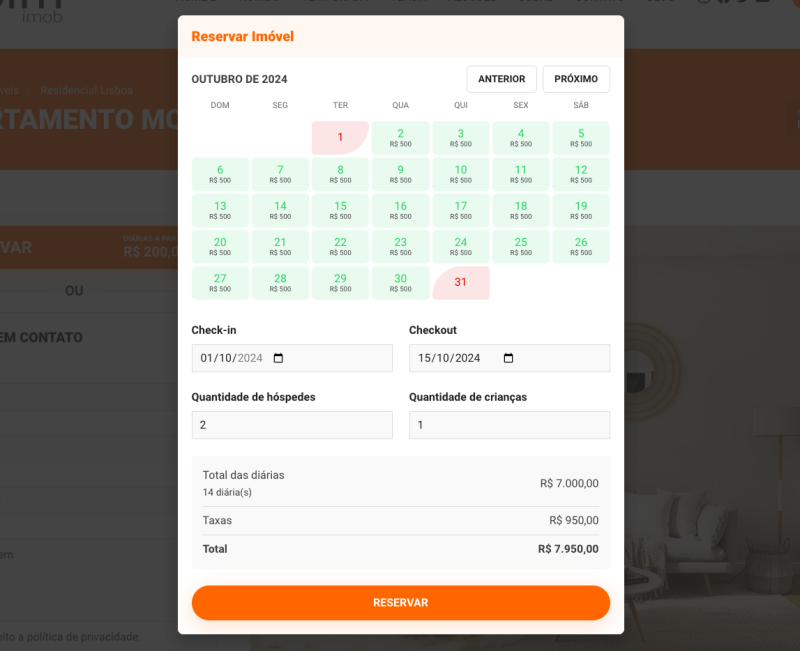Select day 2 priced R$ 500
Screen dimensions: 800x651
[400, 138]
